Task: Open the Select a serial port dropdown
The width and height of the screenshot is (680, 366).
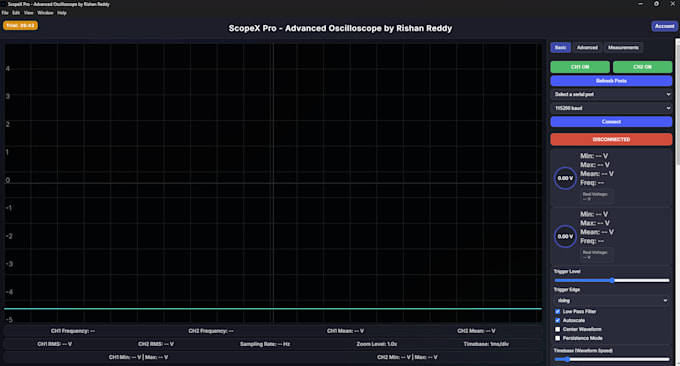Action: pos(611,94)
